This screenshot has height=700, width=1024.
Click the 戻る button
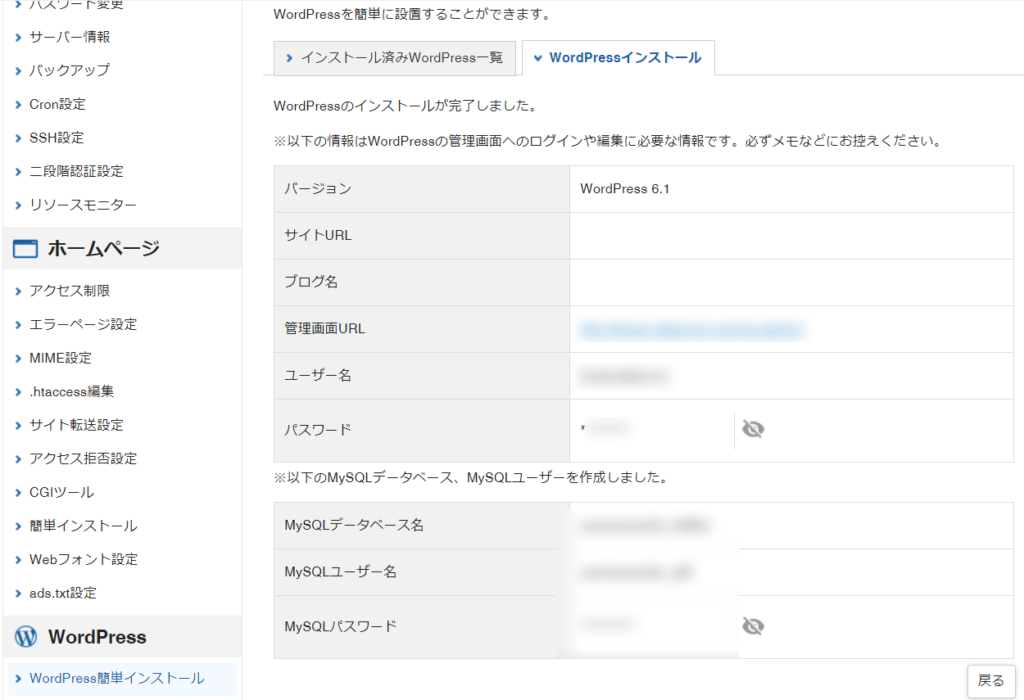point(991,680)
